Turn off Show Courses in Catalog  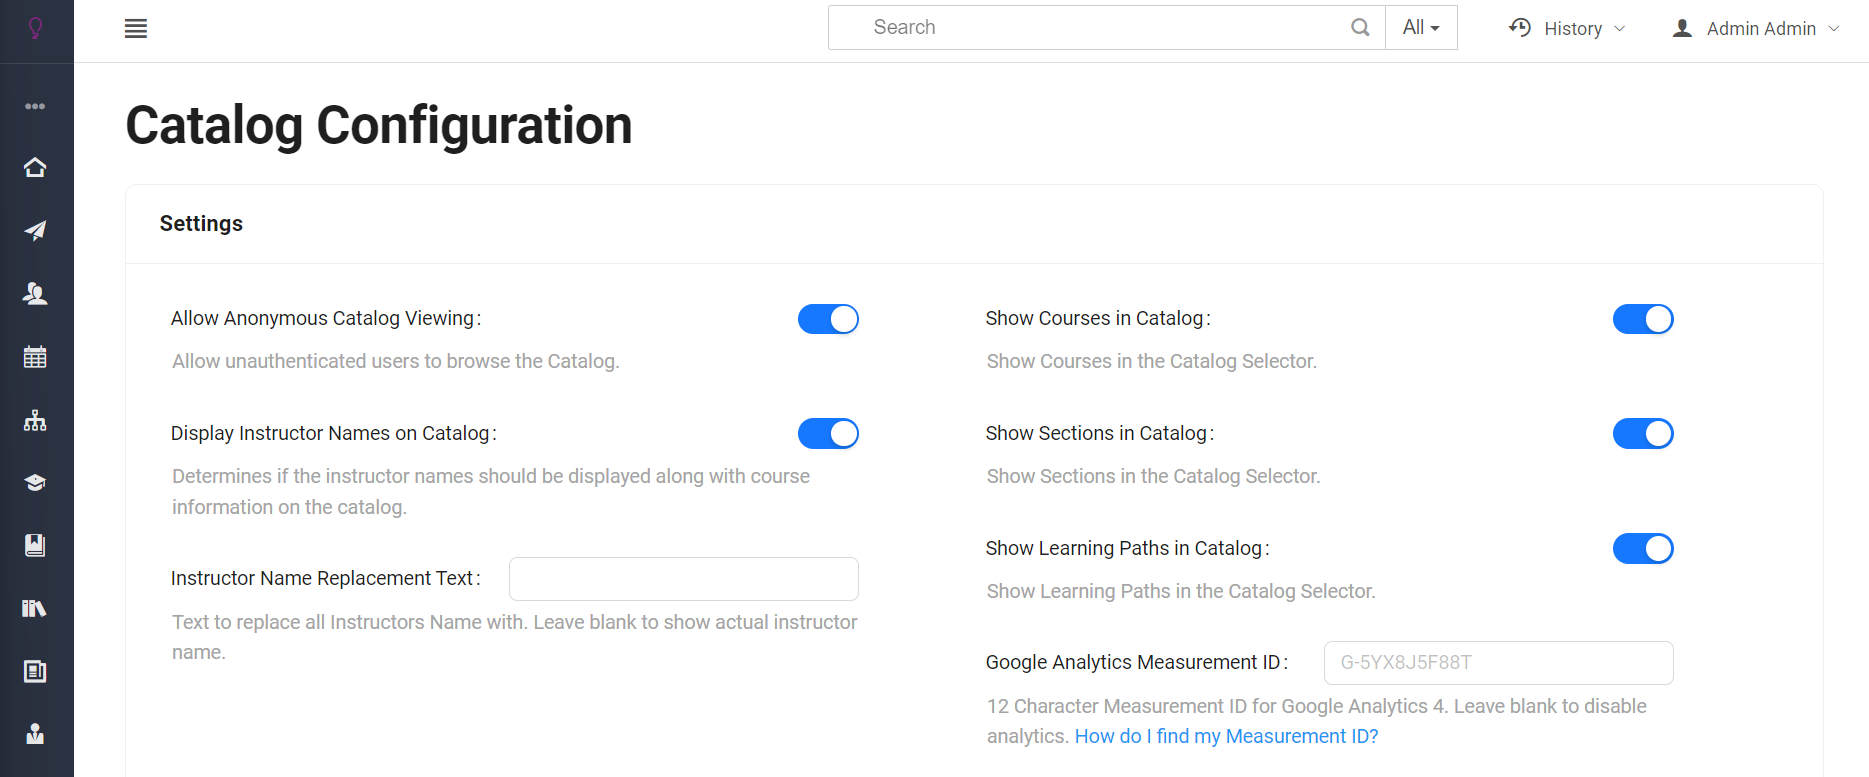point(1642,319)
